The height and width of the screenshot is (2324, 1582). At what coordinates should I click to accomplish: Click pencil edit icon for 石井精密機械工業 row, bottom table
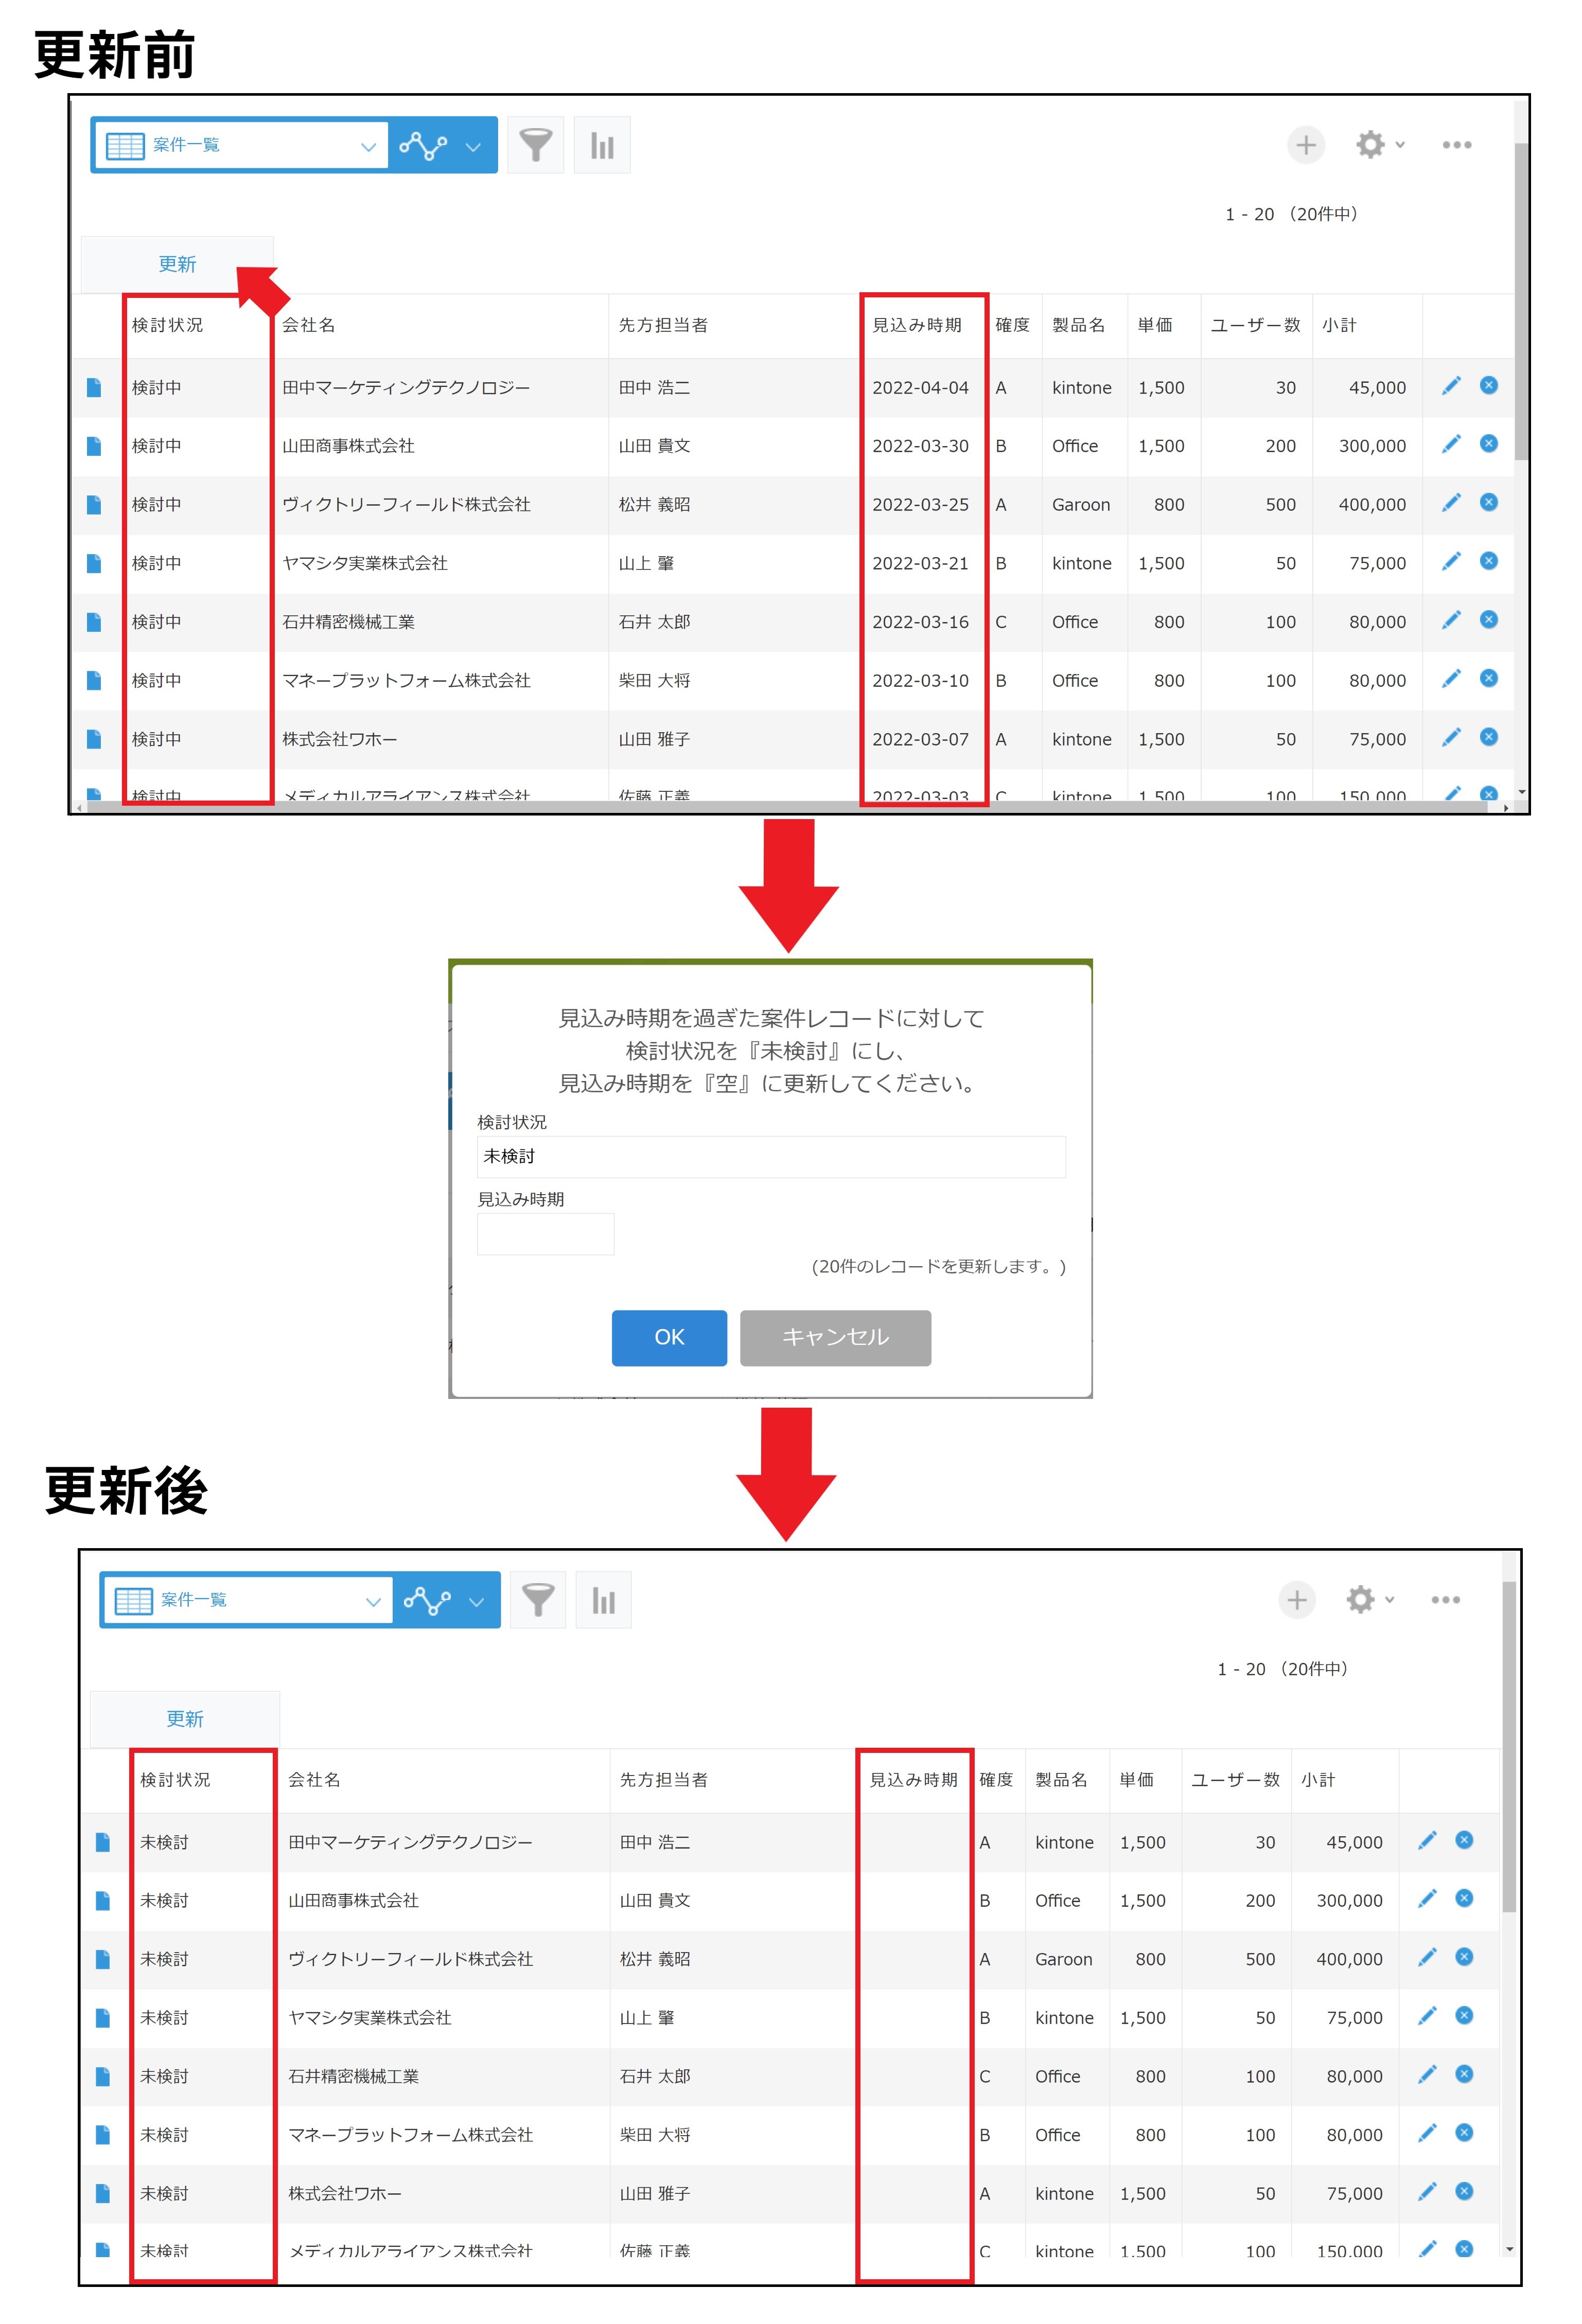pyautogui.click(x=1426, y=2075)
